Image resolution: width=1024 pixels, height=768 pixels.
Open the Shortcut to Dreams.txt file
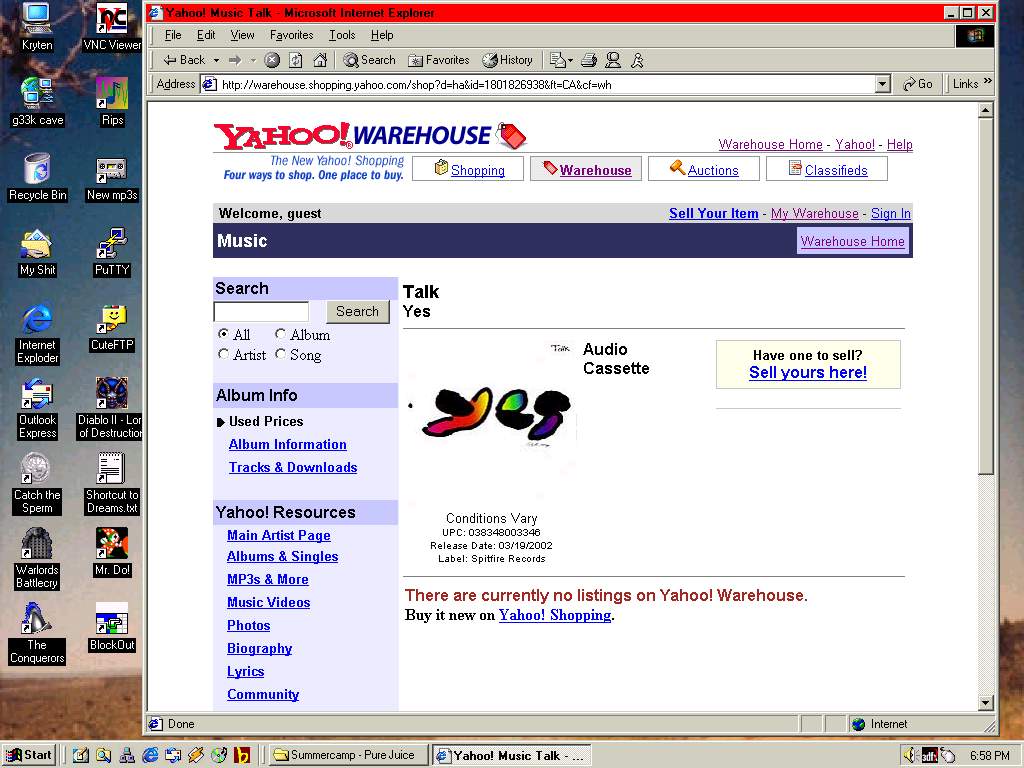pyautogui.click(x=112, y=484)
